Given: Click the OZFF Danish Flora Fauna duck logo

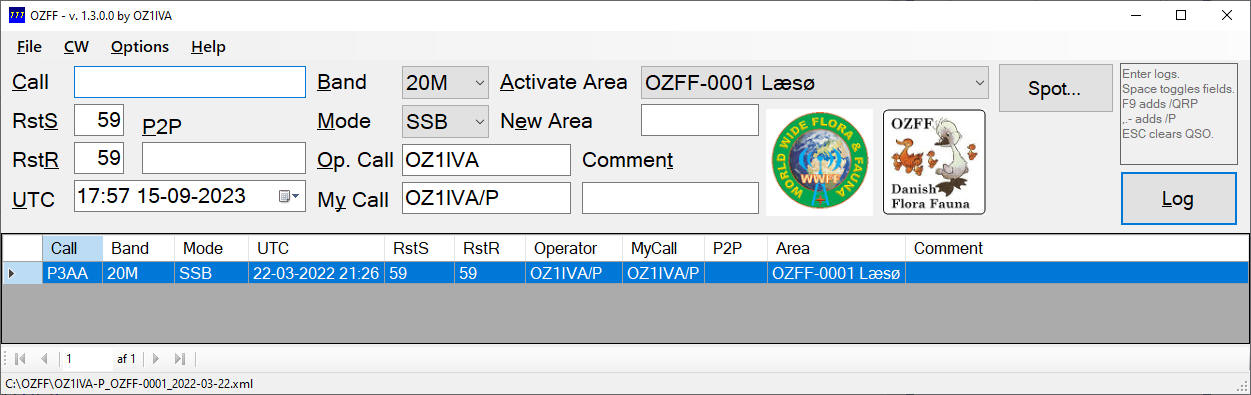Looking at the screenshot, I should coord(934,162).
